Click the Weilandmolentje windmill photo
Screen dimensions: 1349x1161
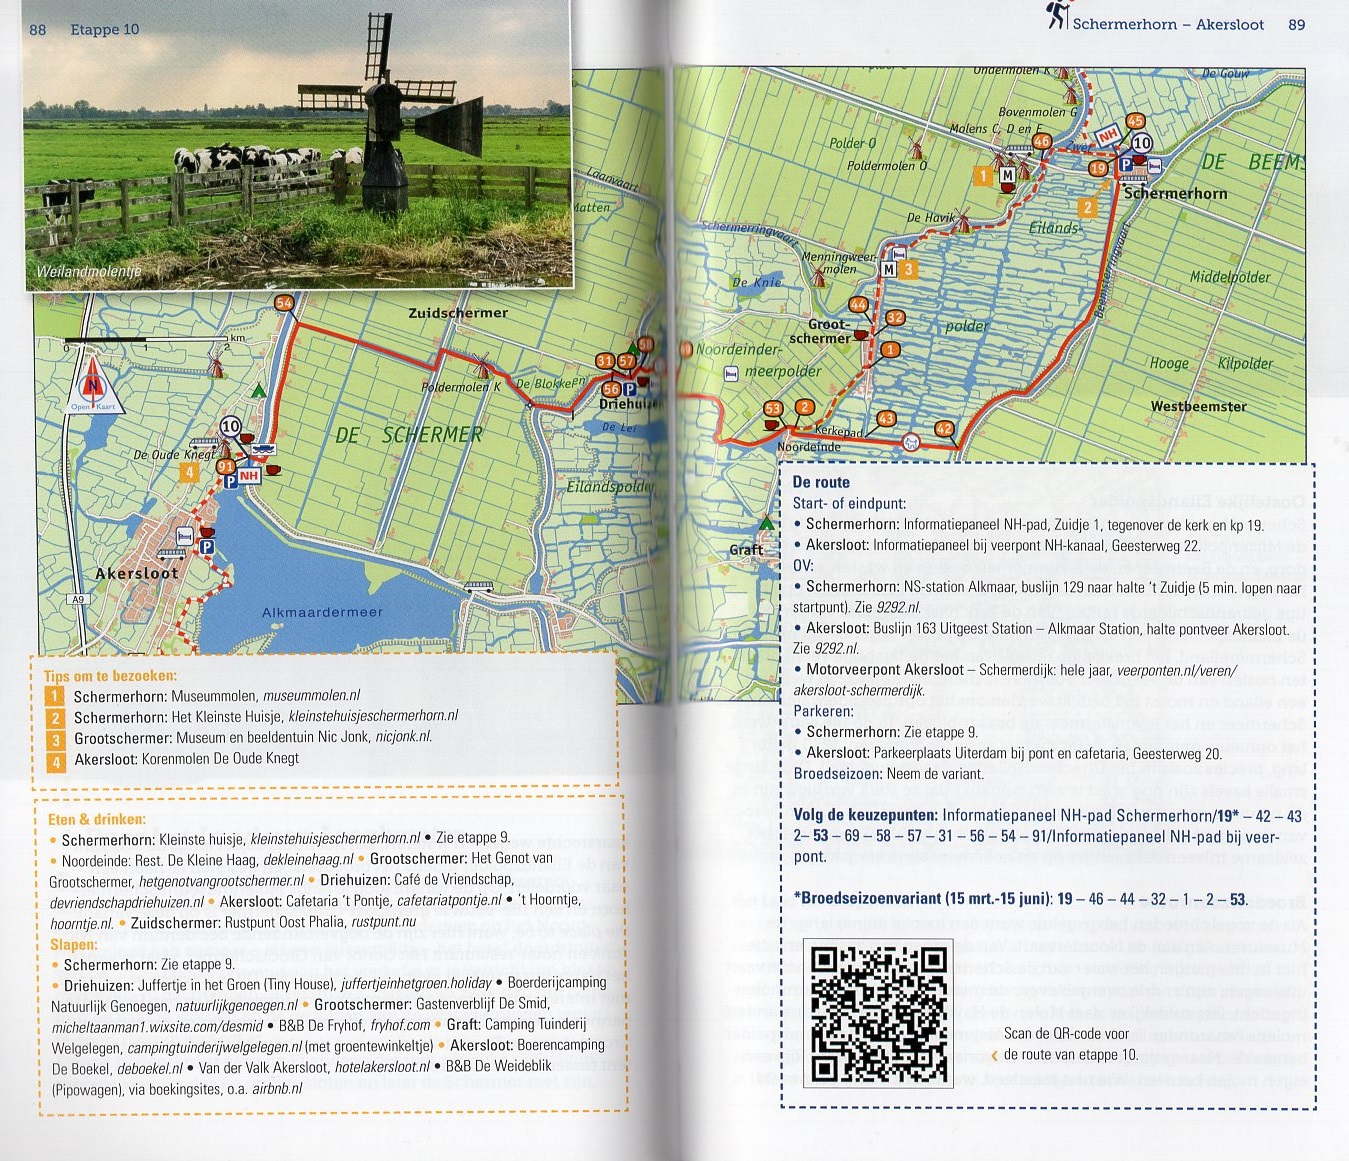[x=297, y=150]
